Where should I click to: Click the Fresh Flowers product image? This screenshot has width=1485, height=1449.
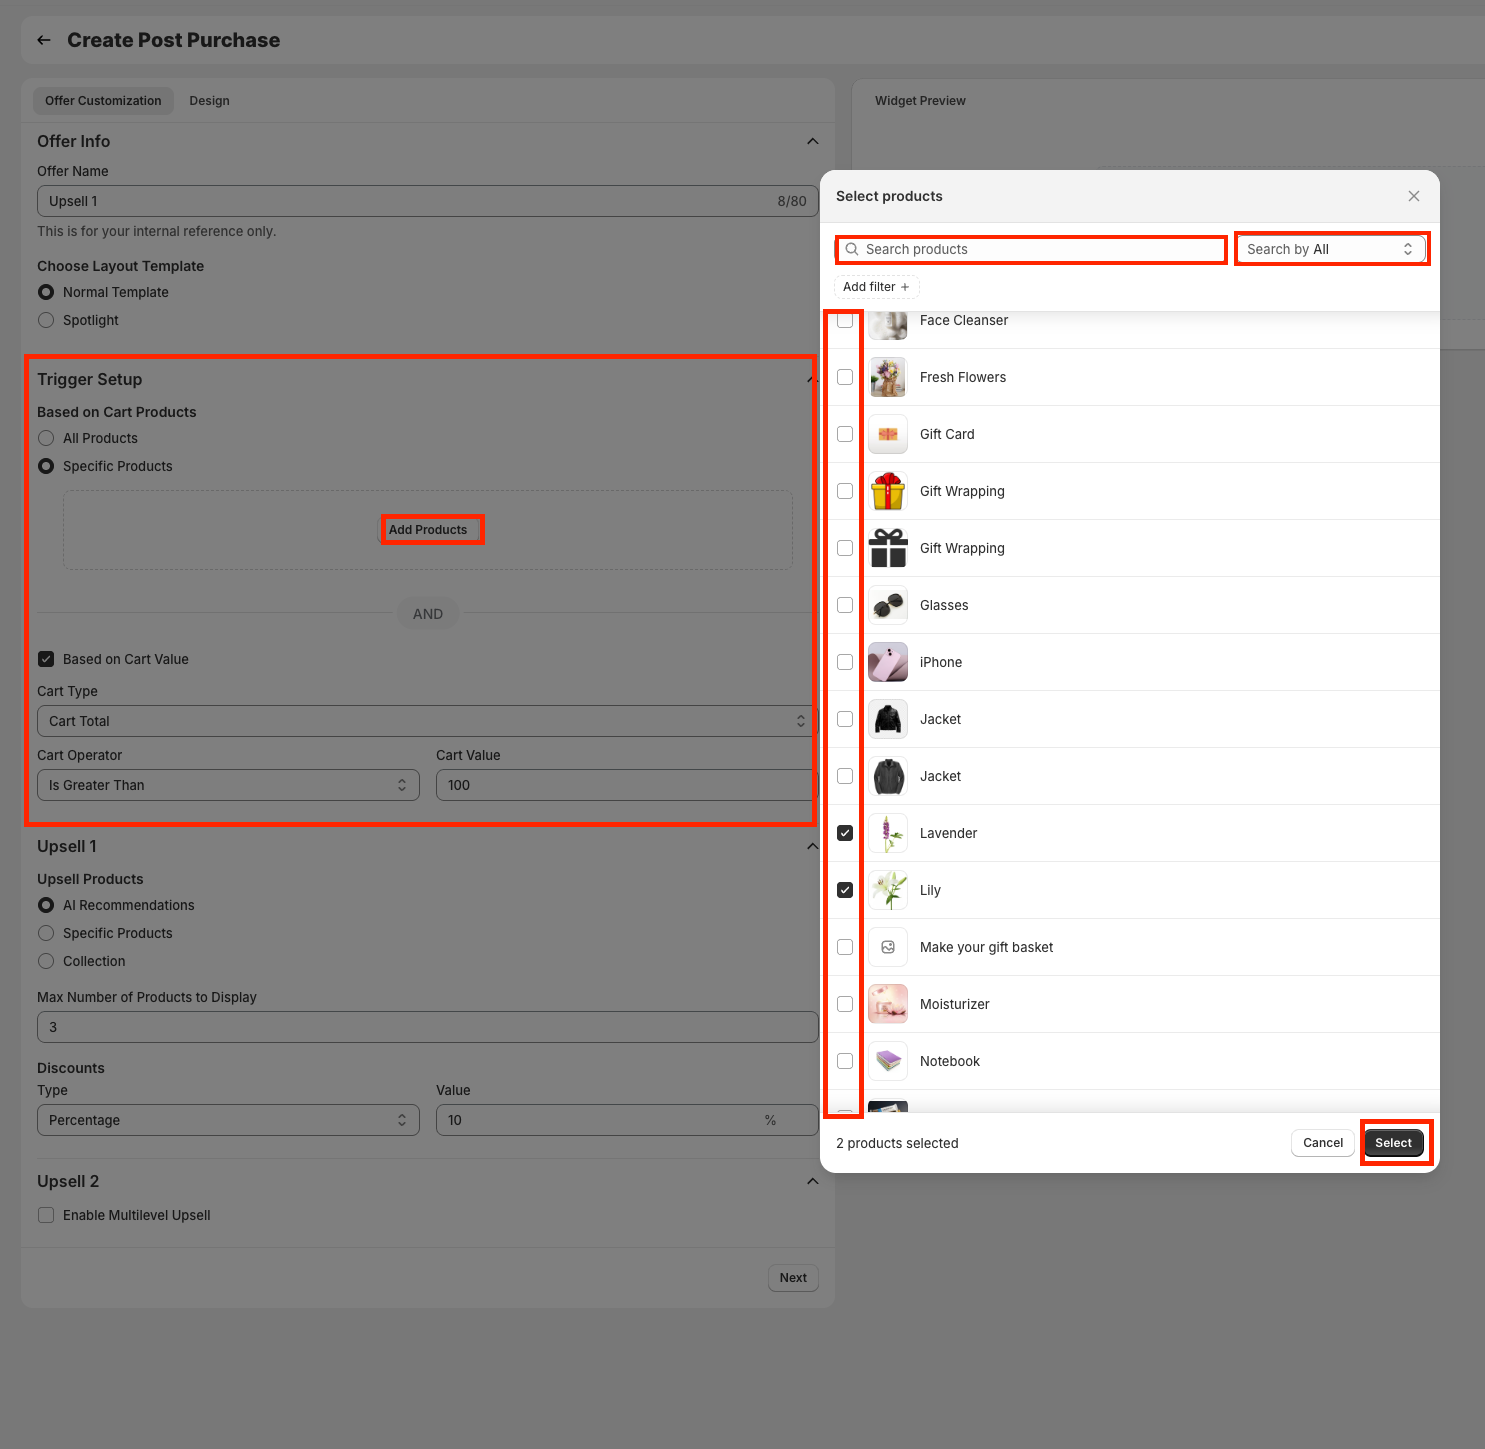(x=887, y=377)
